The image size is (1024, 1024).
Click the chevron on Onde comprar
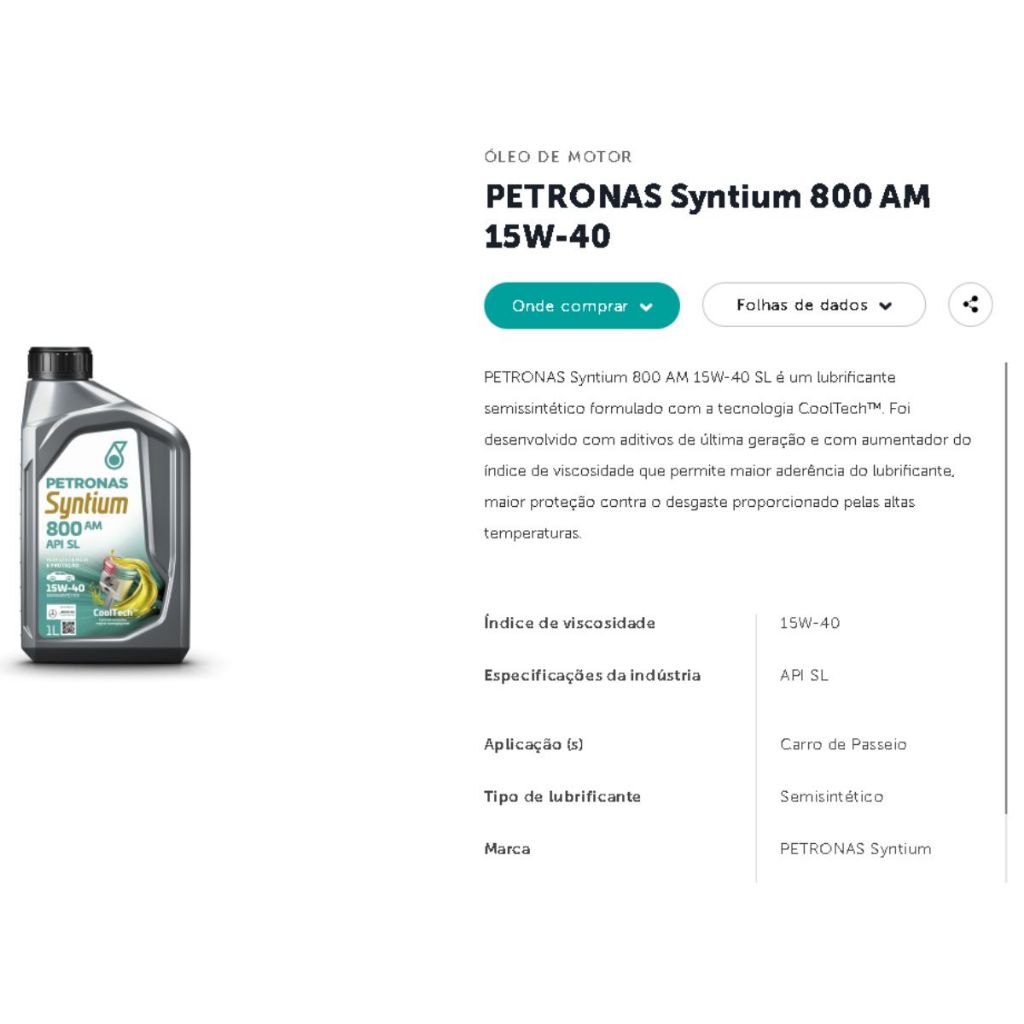(646, 307)
